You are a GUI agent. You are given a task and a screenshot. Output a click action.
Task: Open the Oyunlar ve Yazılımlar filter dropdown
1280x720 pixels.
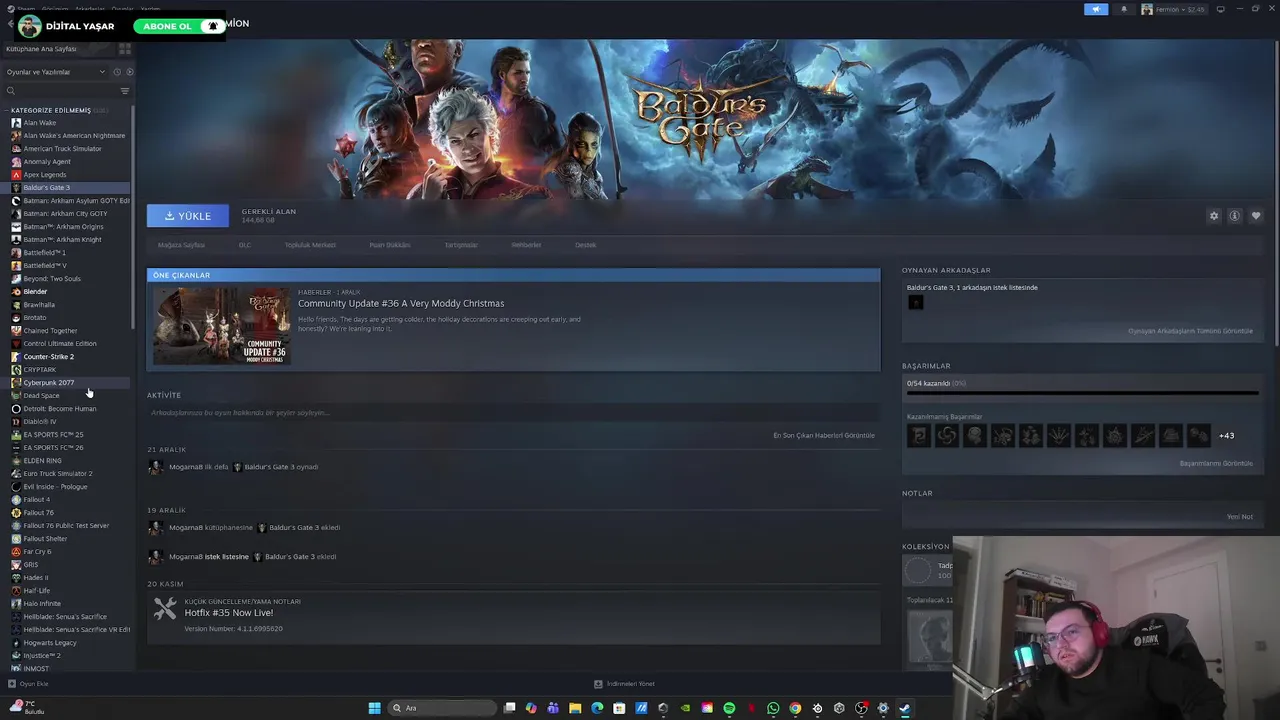[55, 72]
